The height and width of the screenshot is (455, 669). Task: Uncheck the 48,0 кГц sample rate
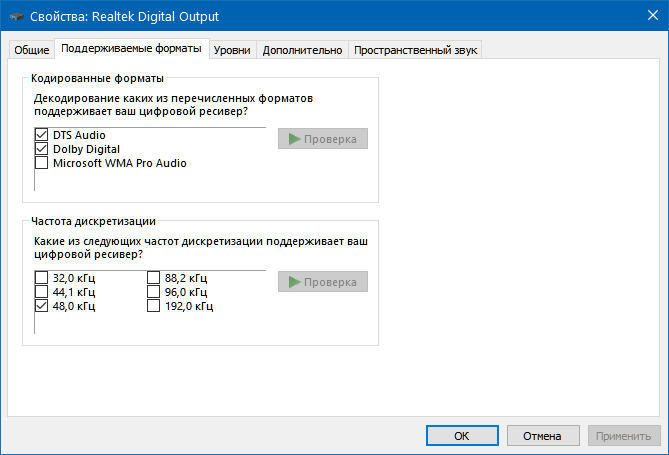[41, 306]
